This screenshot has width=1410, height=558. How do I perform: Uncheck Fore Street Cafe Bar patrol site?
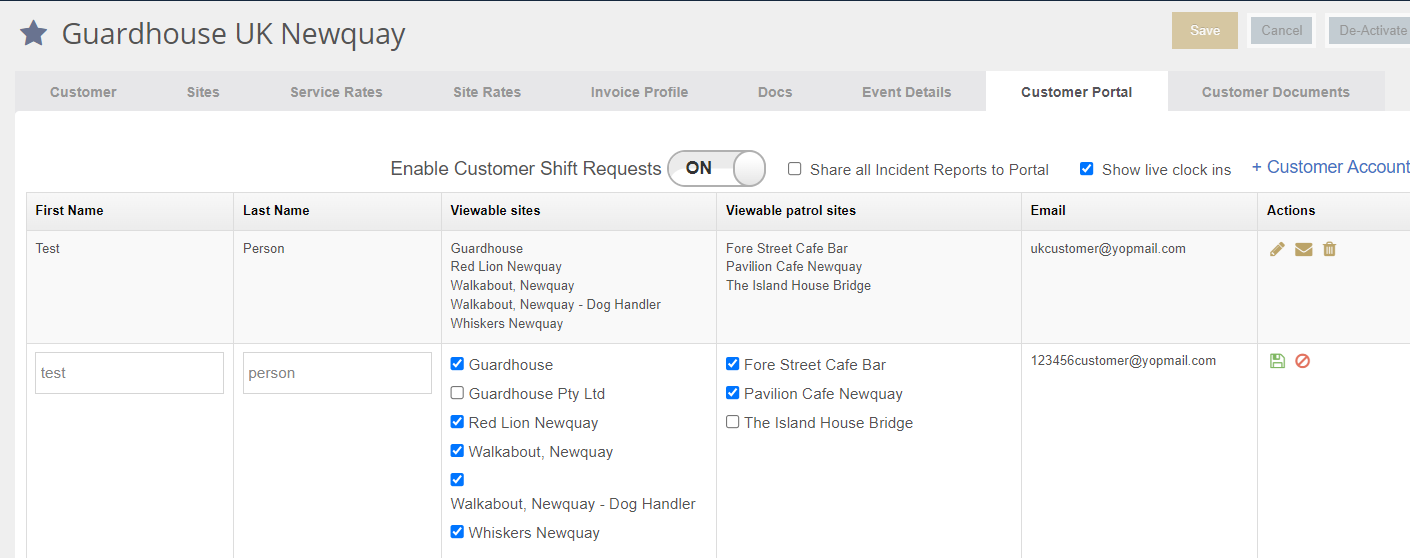pyautogui.click(x=733, y=364)
